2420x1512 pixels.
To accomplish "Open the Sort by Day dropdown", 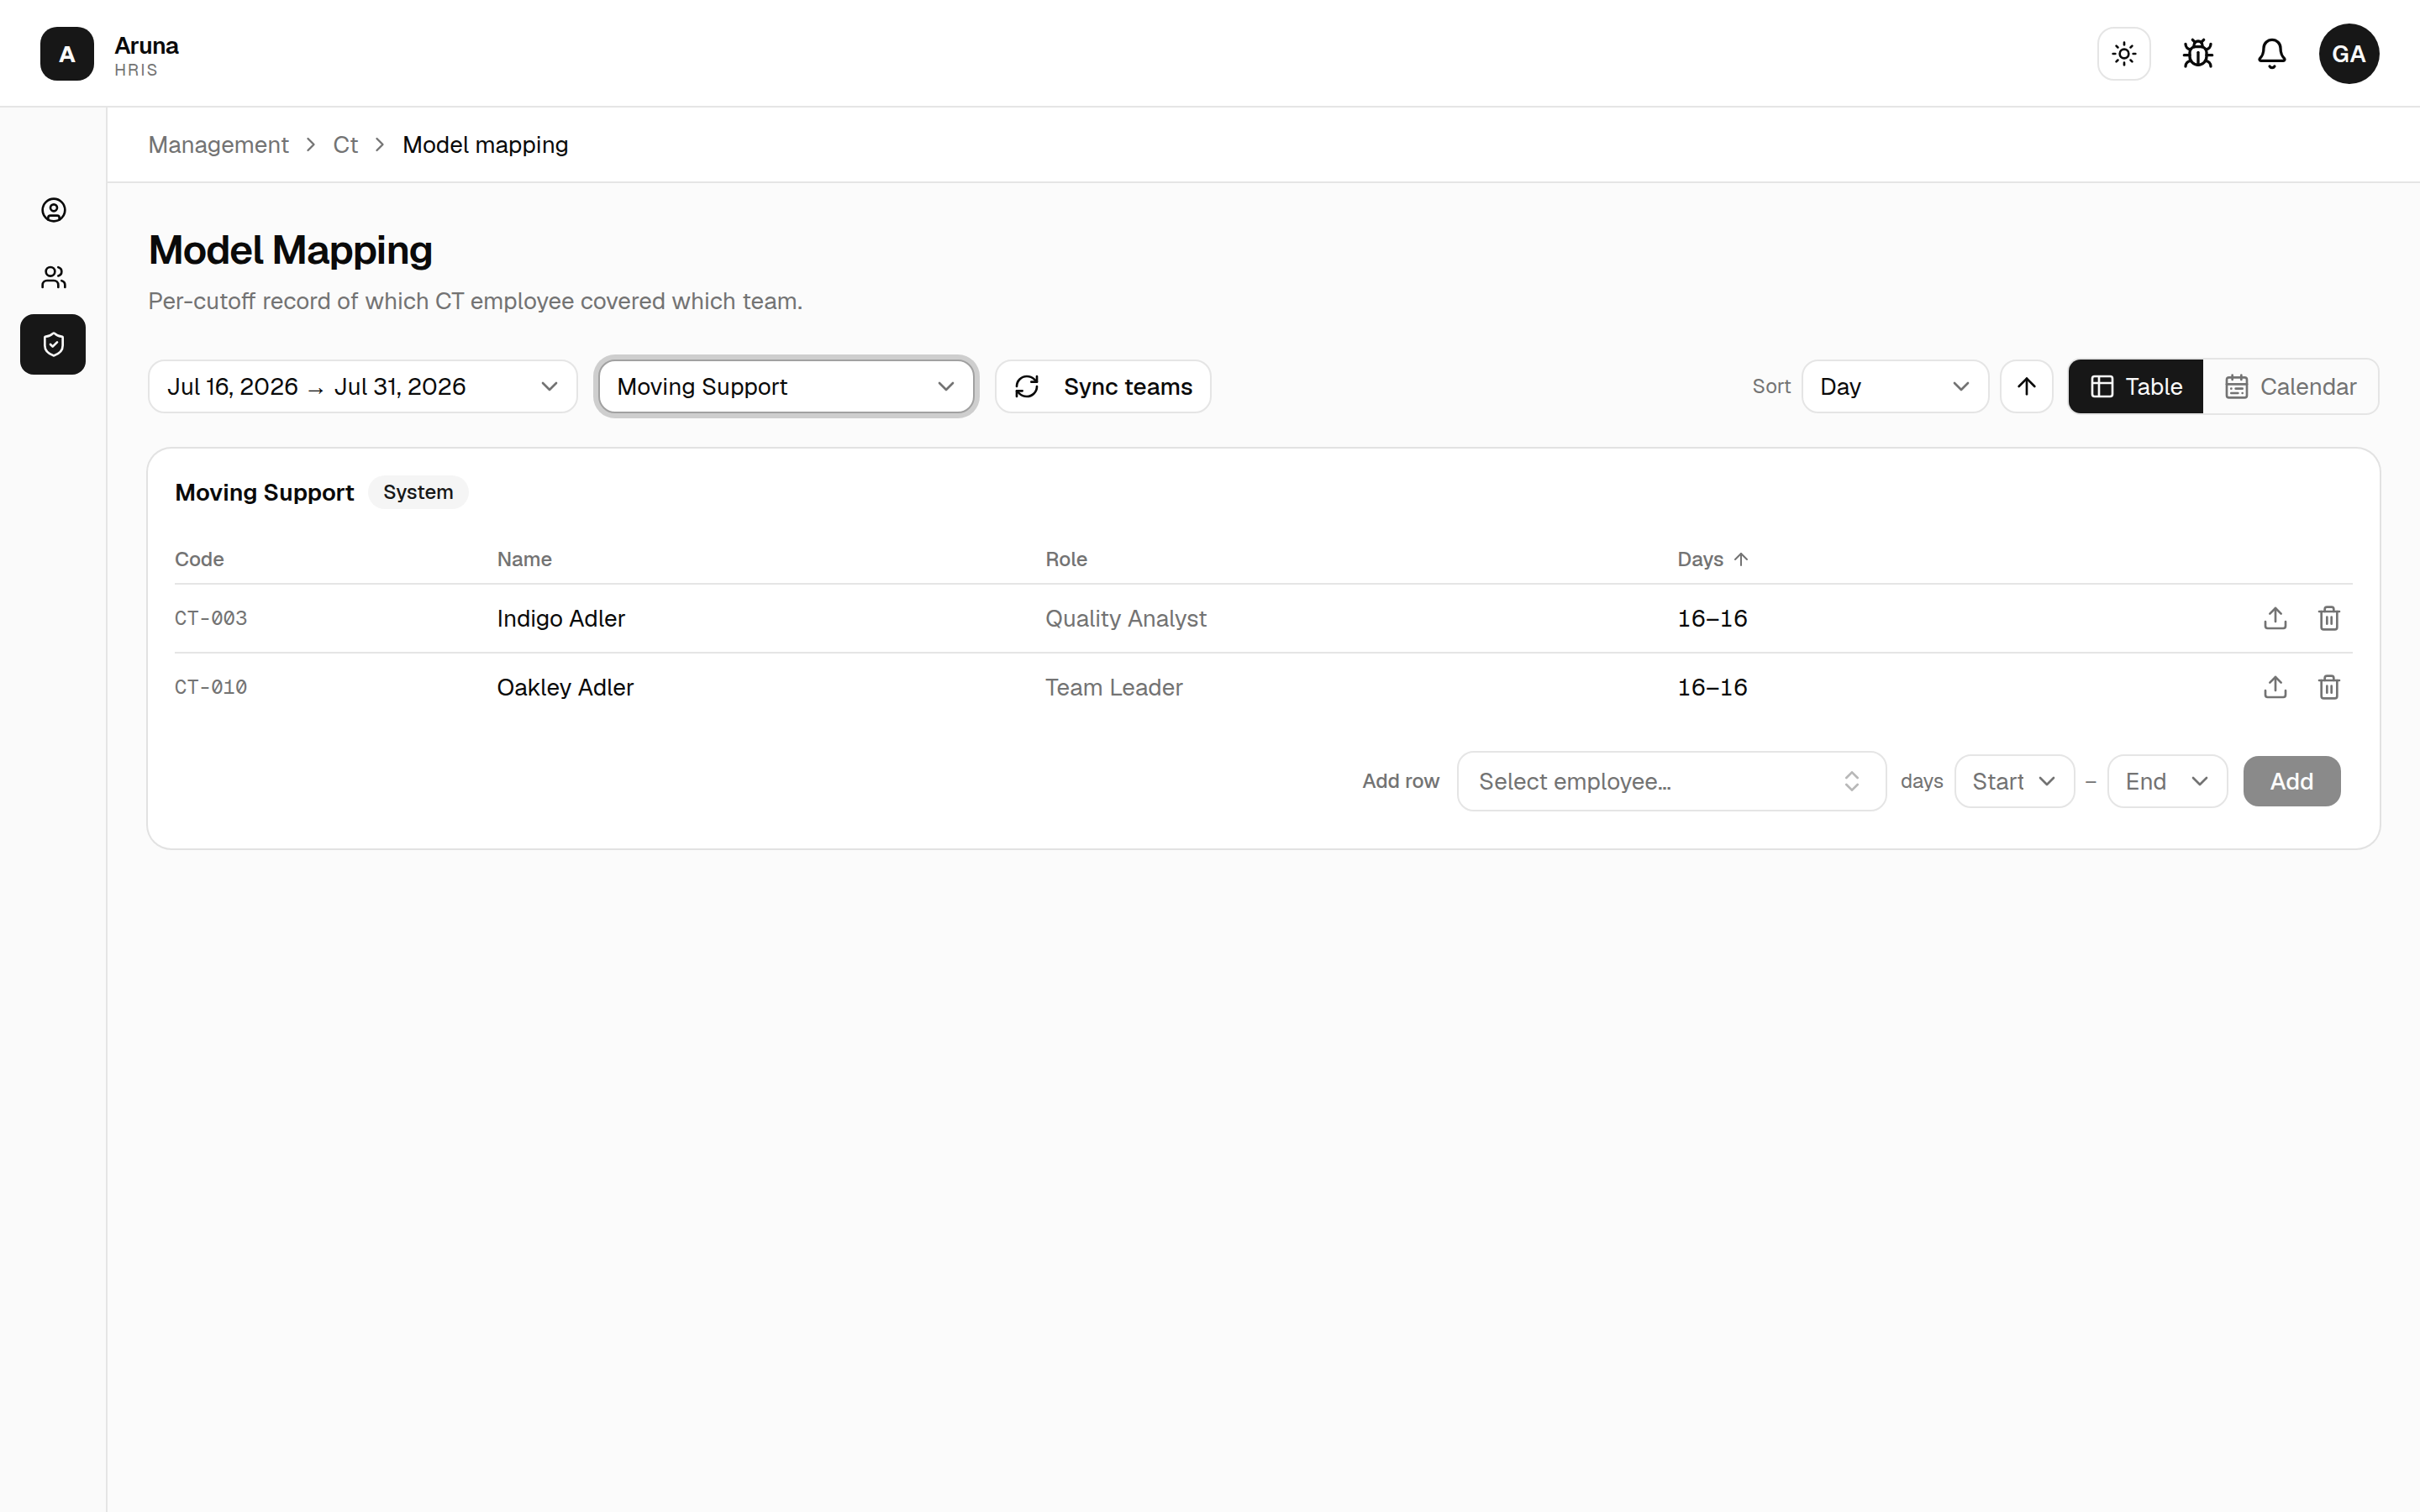I will [x=1895, y=387].
